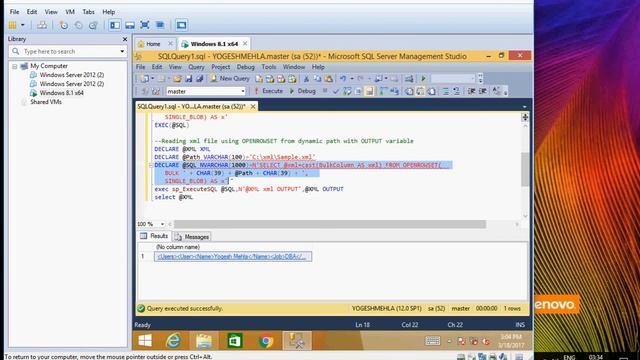Image resolution: width=640 pixels, height=360 pixels.
Task: Uncomment the selected lines
Action: (x=457, y=91)
